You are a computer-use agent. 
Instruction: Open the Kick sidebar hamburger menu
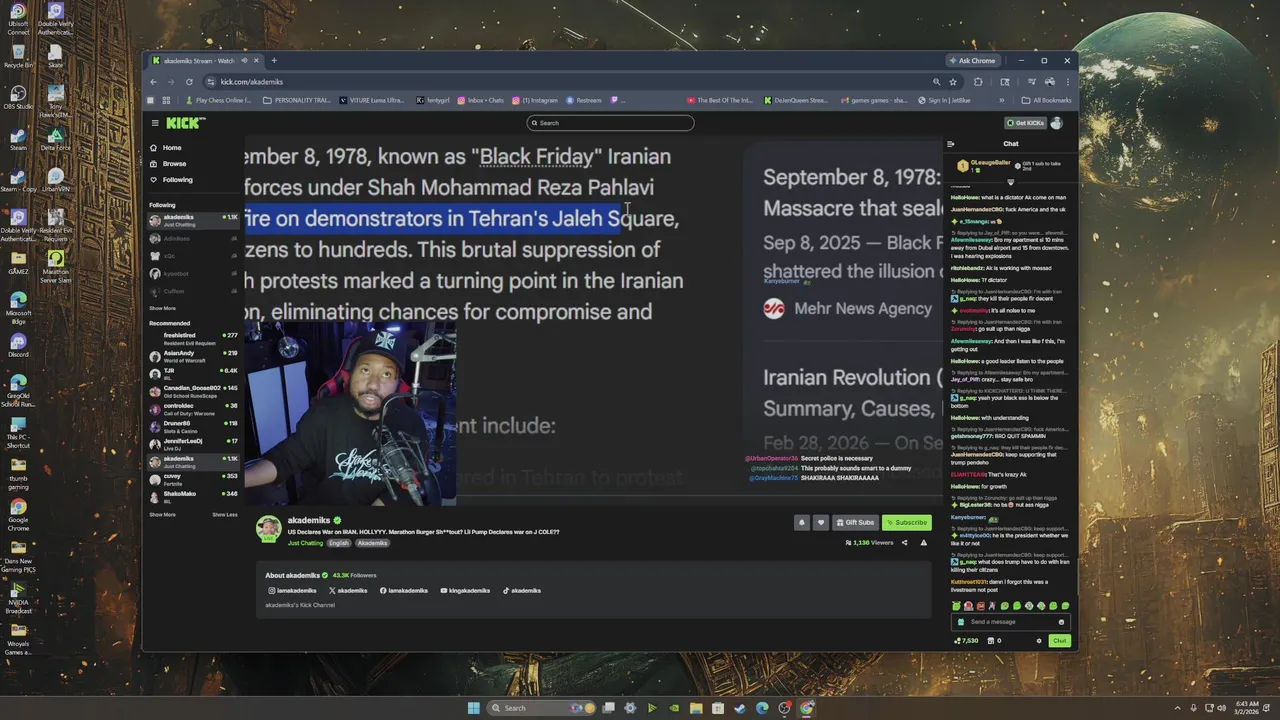click(x=155, y=123)
